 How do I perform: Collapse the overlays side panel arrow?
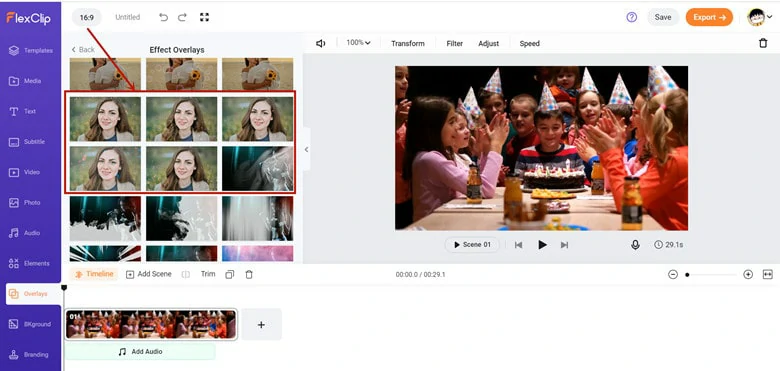[x=306, y=149]
